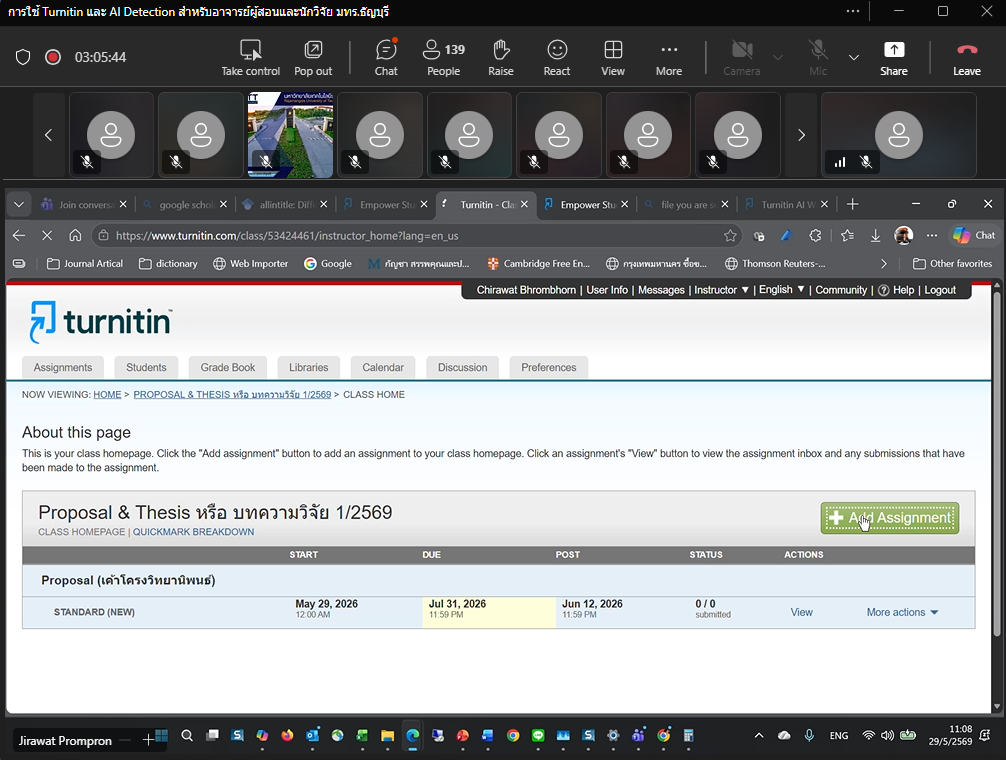
Task: Expand the More actions dropdown
Action: (902, 612)
